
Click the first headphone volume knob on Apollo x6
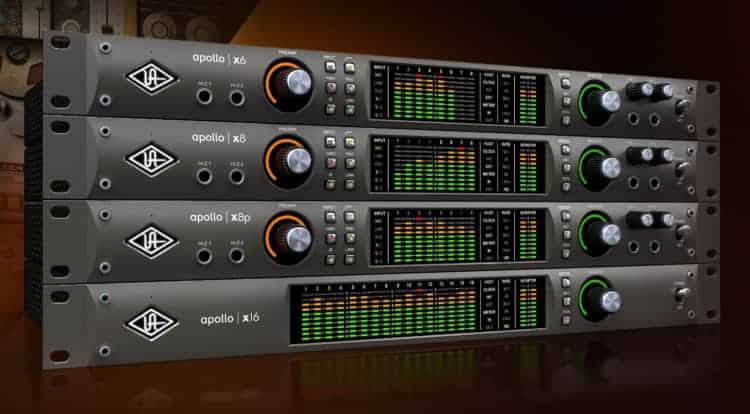pos(640,90)
